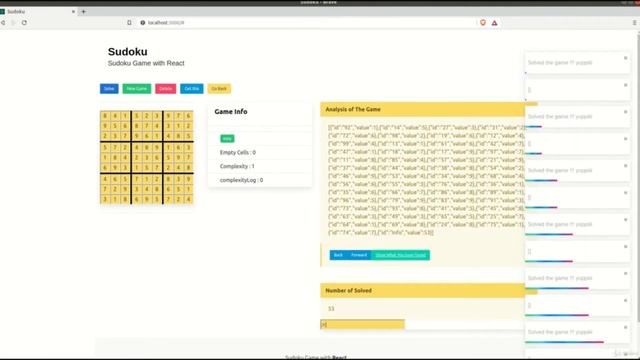
Task: Click the solved count value below Number of Solved
Action: (x=331, y=309)
